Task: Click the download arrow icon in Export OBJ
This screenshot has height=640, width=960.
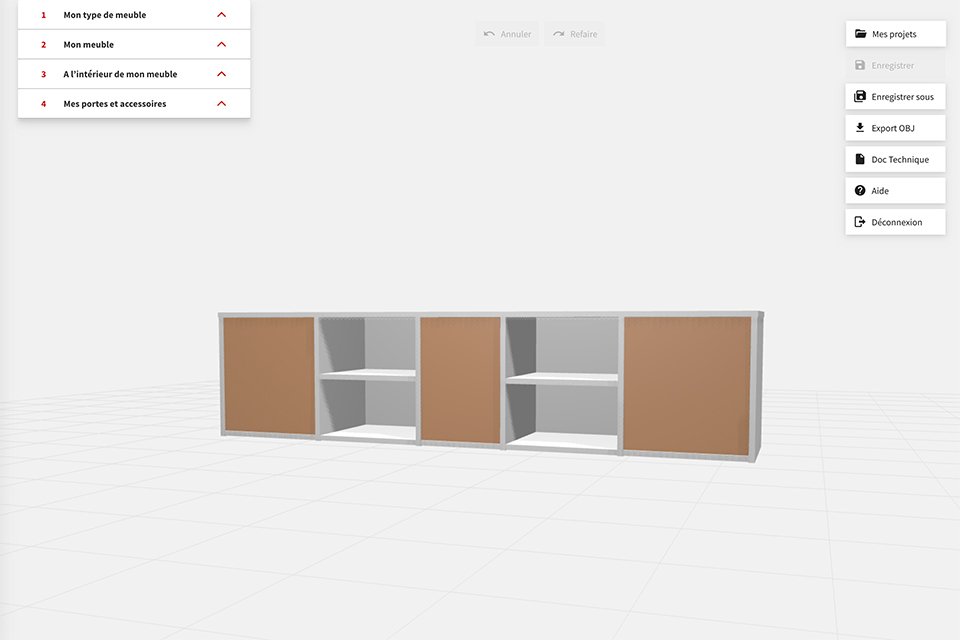Action: 860,127
